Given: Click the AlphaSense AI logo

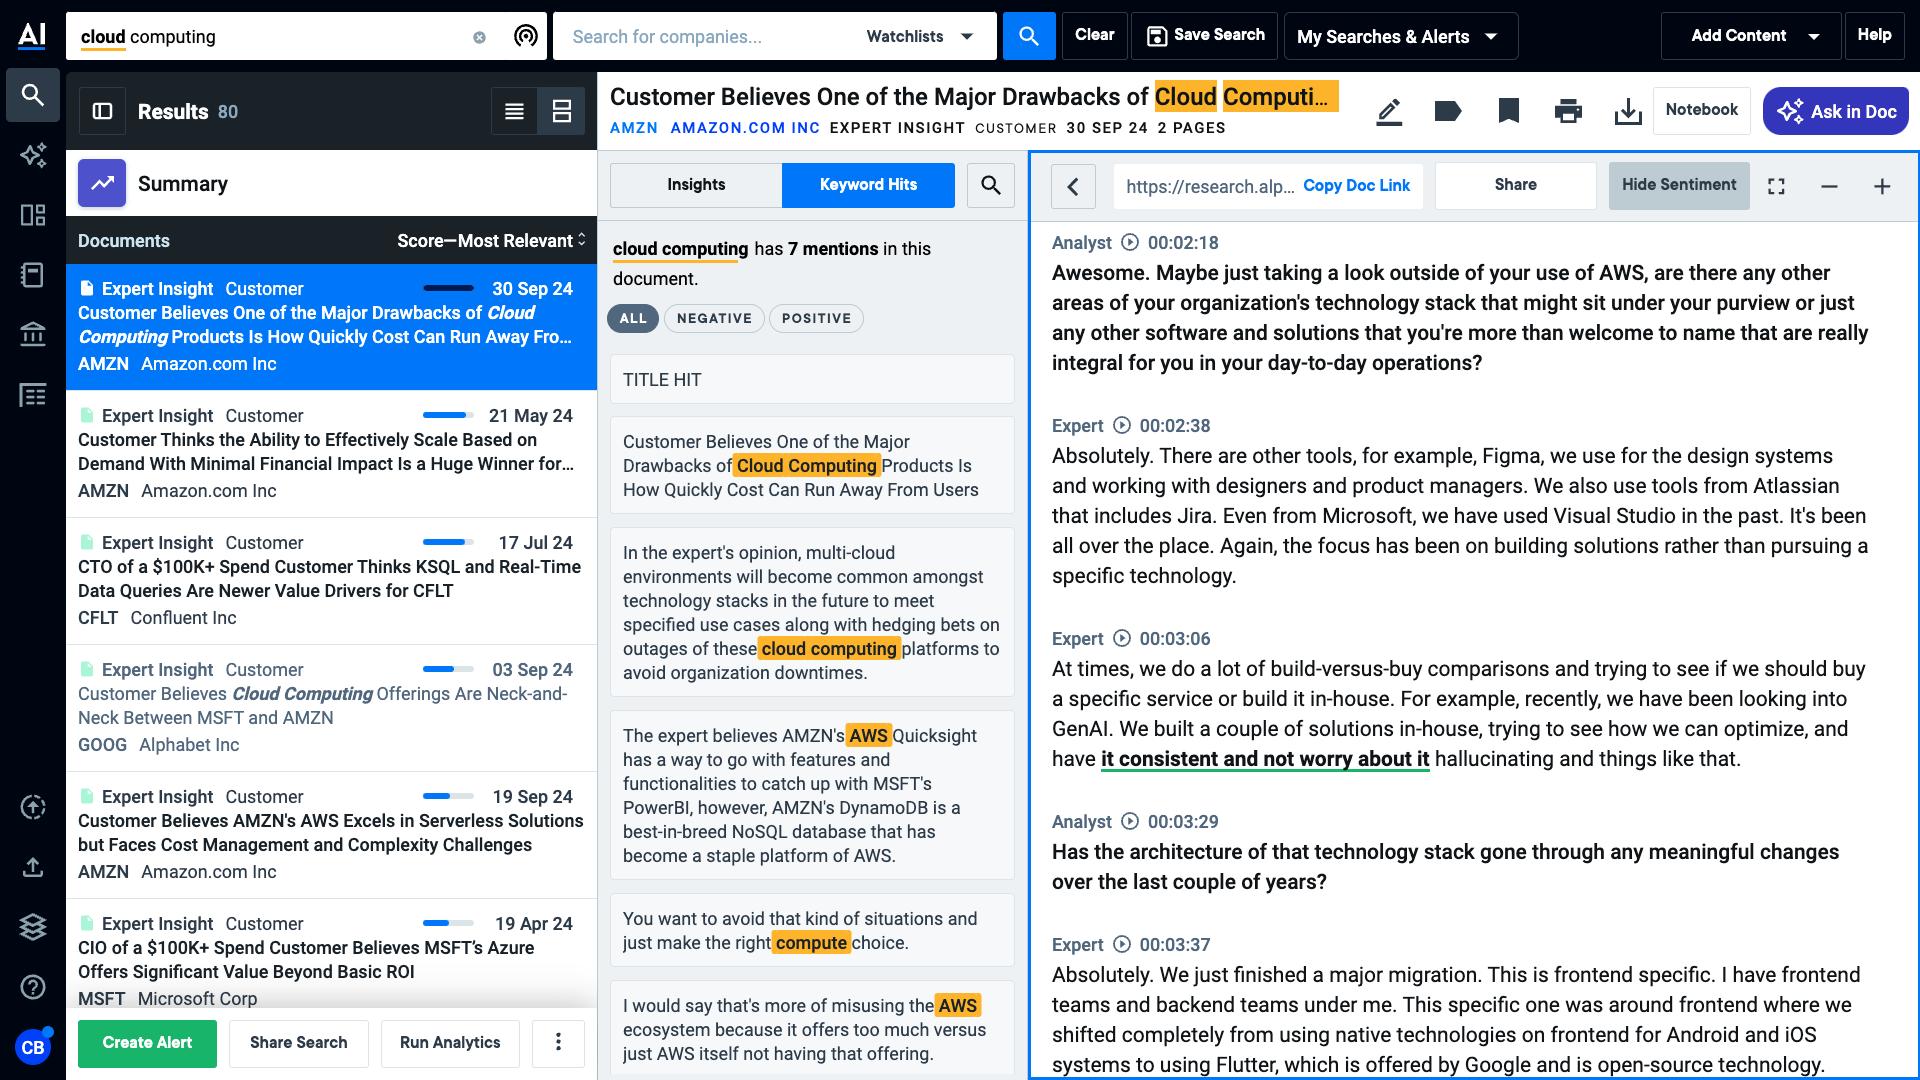Looking at the screenshot, I should click(32, 35).
